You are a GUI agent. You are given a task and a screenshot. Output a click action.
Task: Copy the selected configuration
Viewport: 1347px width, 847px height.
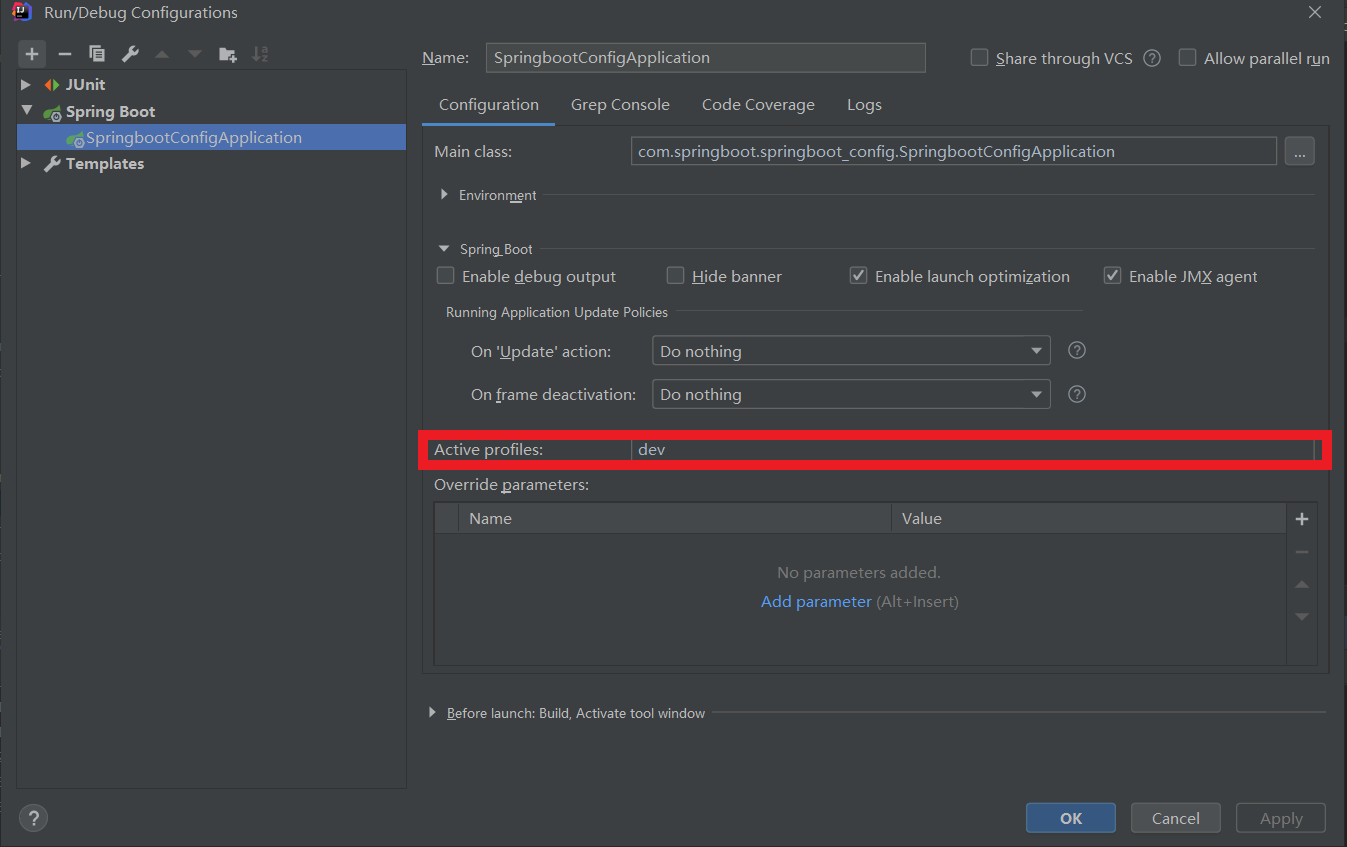click(97, 54)
